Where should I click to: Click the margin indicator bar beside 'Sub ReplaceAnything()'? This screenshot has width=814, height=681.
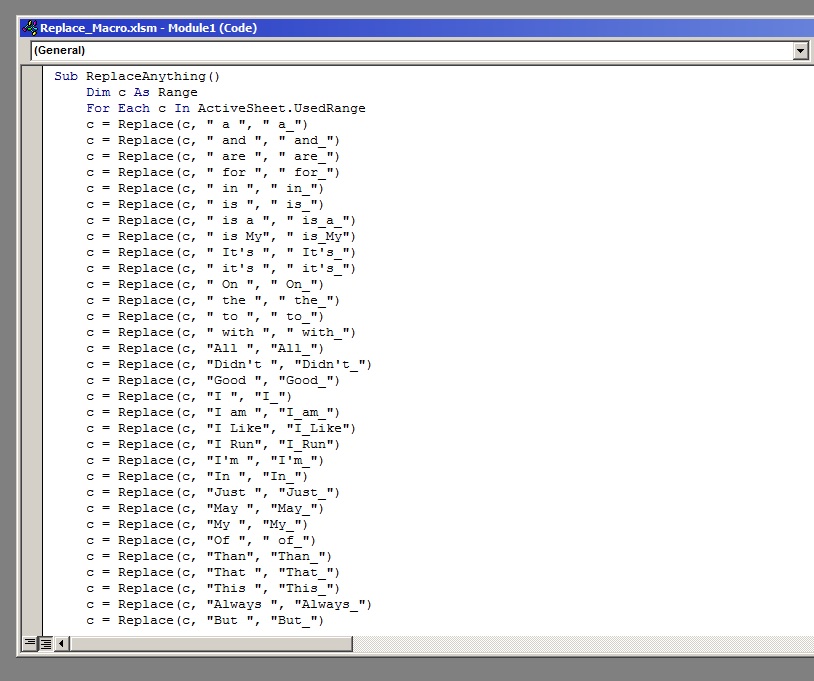coord(32,76)
